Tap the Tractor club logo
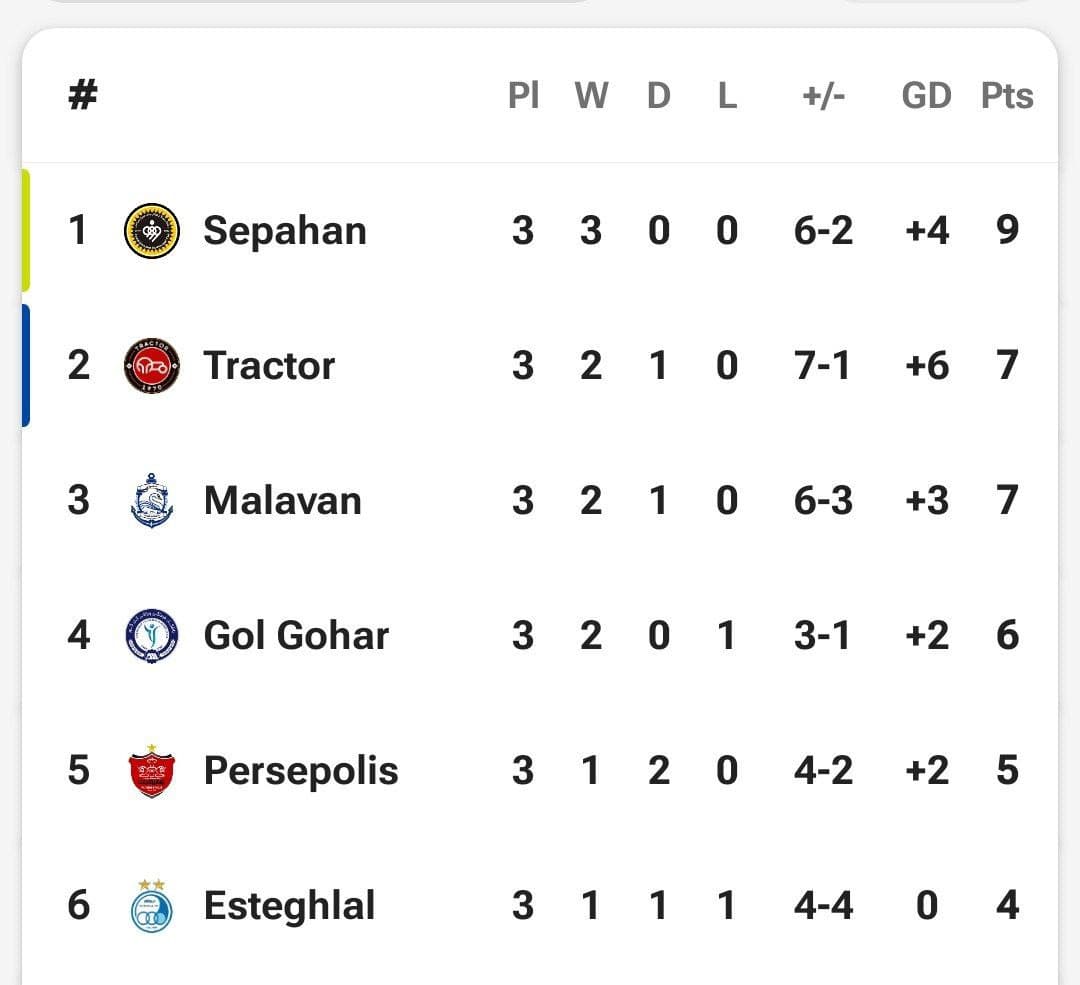This screenshot has width=1080, height=985. pyautogui.click(x=152, y=366)
